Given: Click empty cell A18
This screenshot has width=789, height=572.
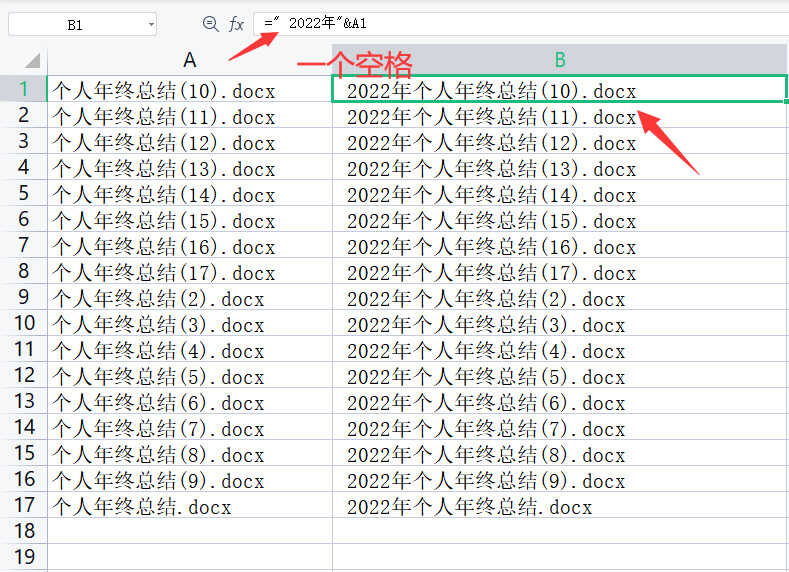Looking at the screenshot, I should 189,531.
